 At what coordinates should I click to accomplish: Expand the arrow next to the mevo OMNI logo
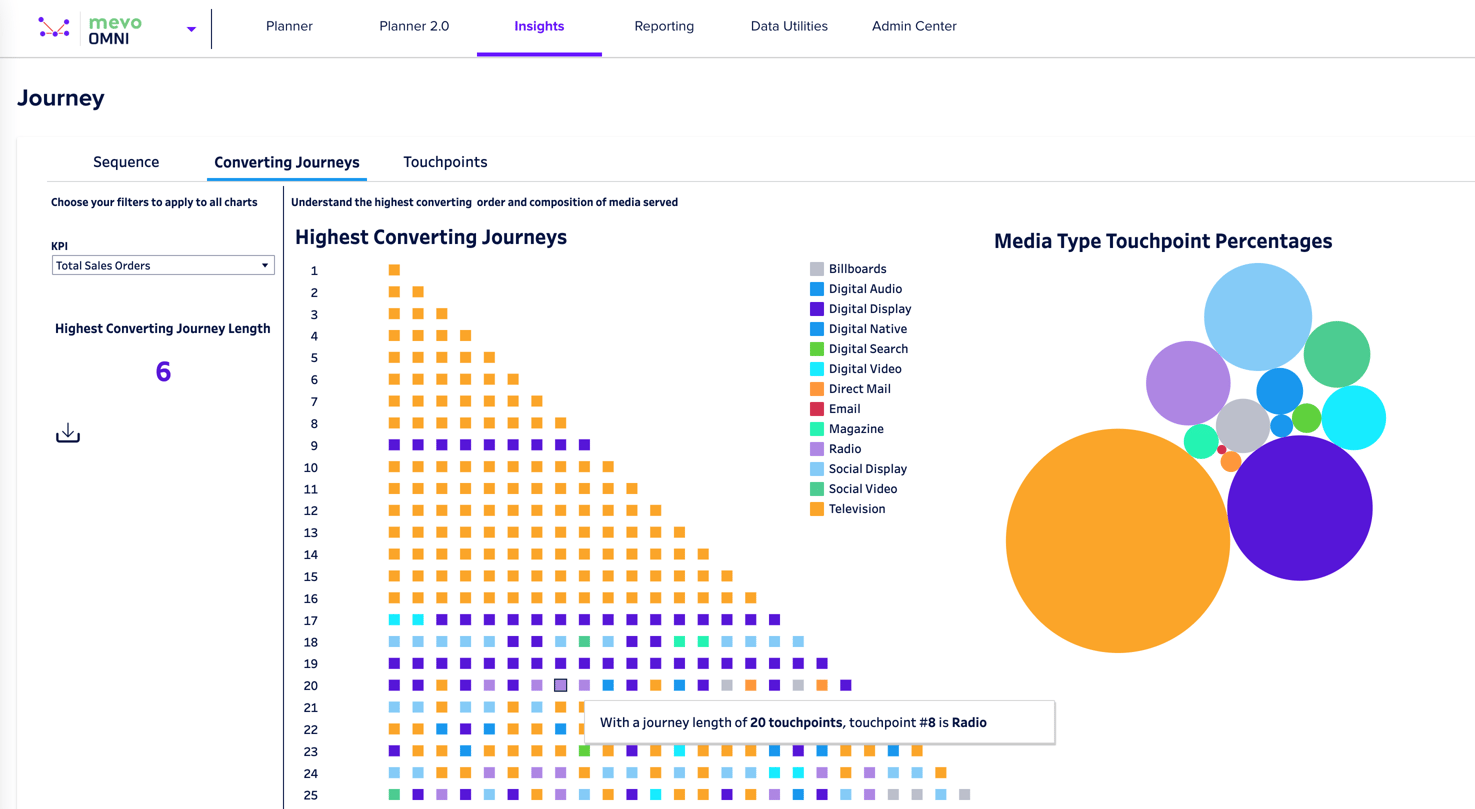189,28
